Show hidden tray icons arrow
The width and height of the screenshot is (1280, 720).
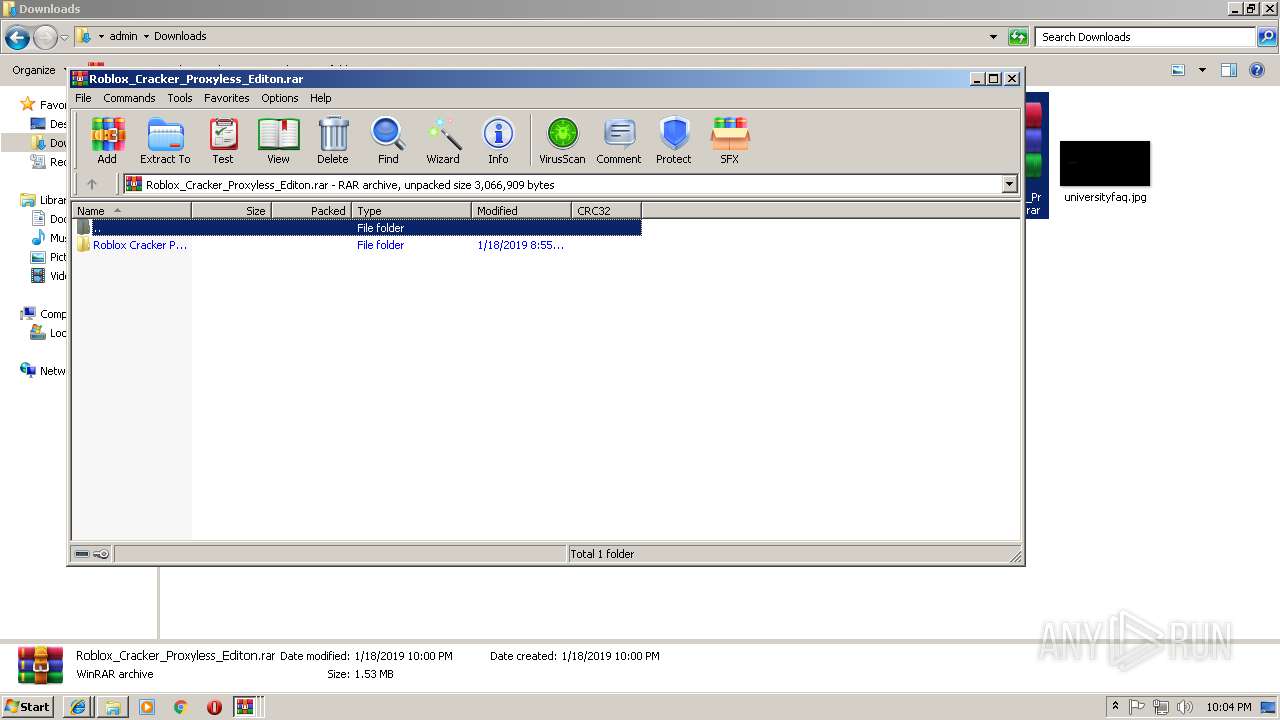point(1115,707)
